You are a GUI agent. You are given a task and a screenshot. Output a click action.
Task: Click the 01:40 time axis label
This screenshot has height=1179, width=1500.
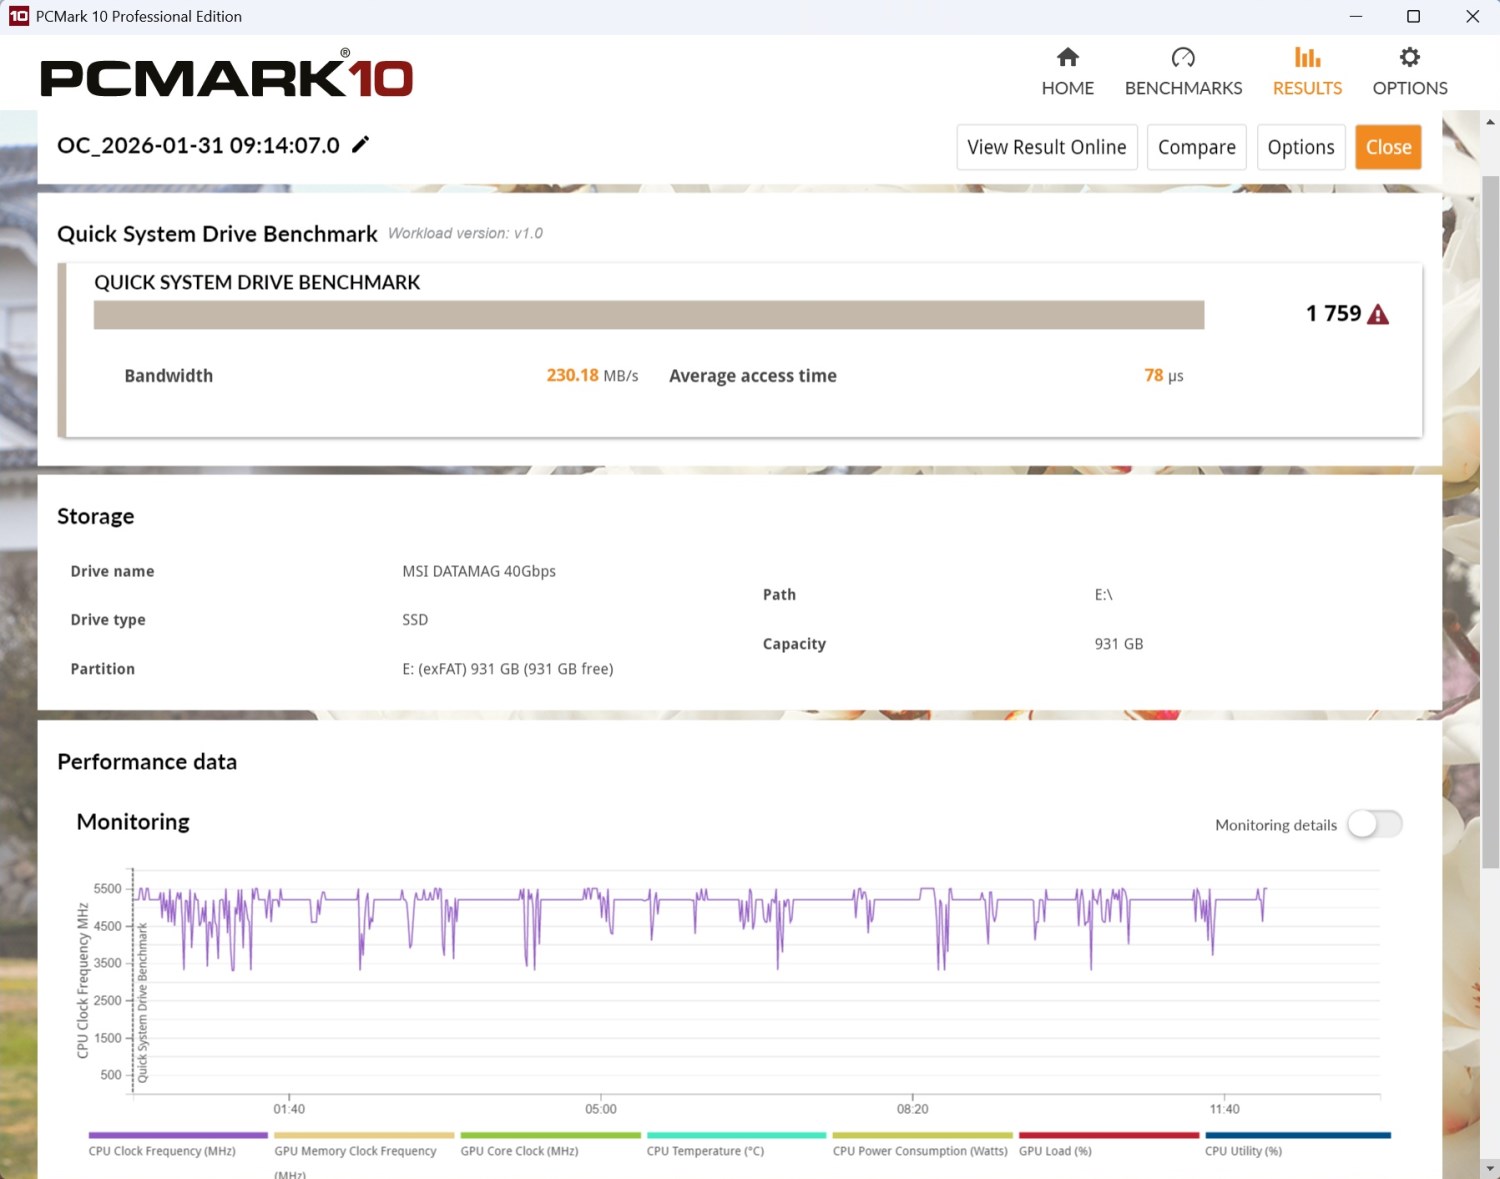(289, 1109)
